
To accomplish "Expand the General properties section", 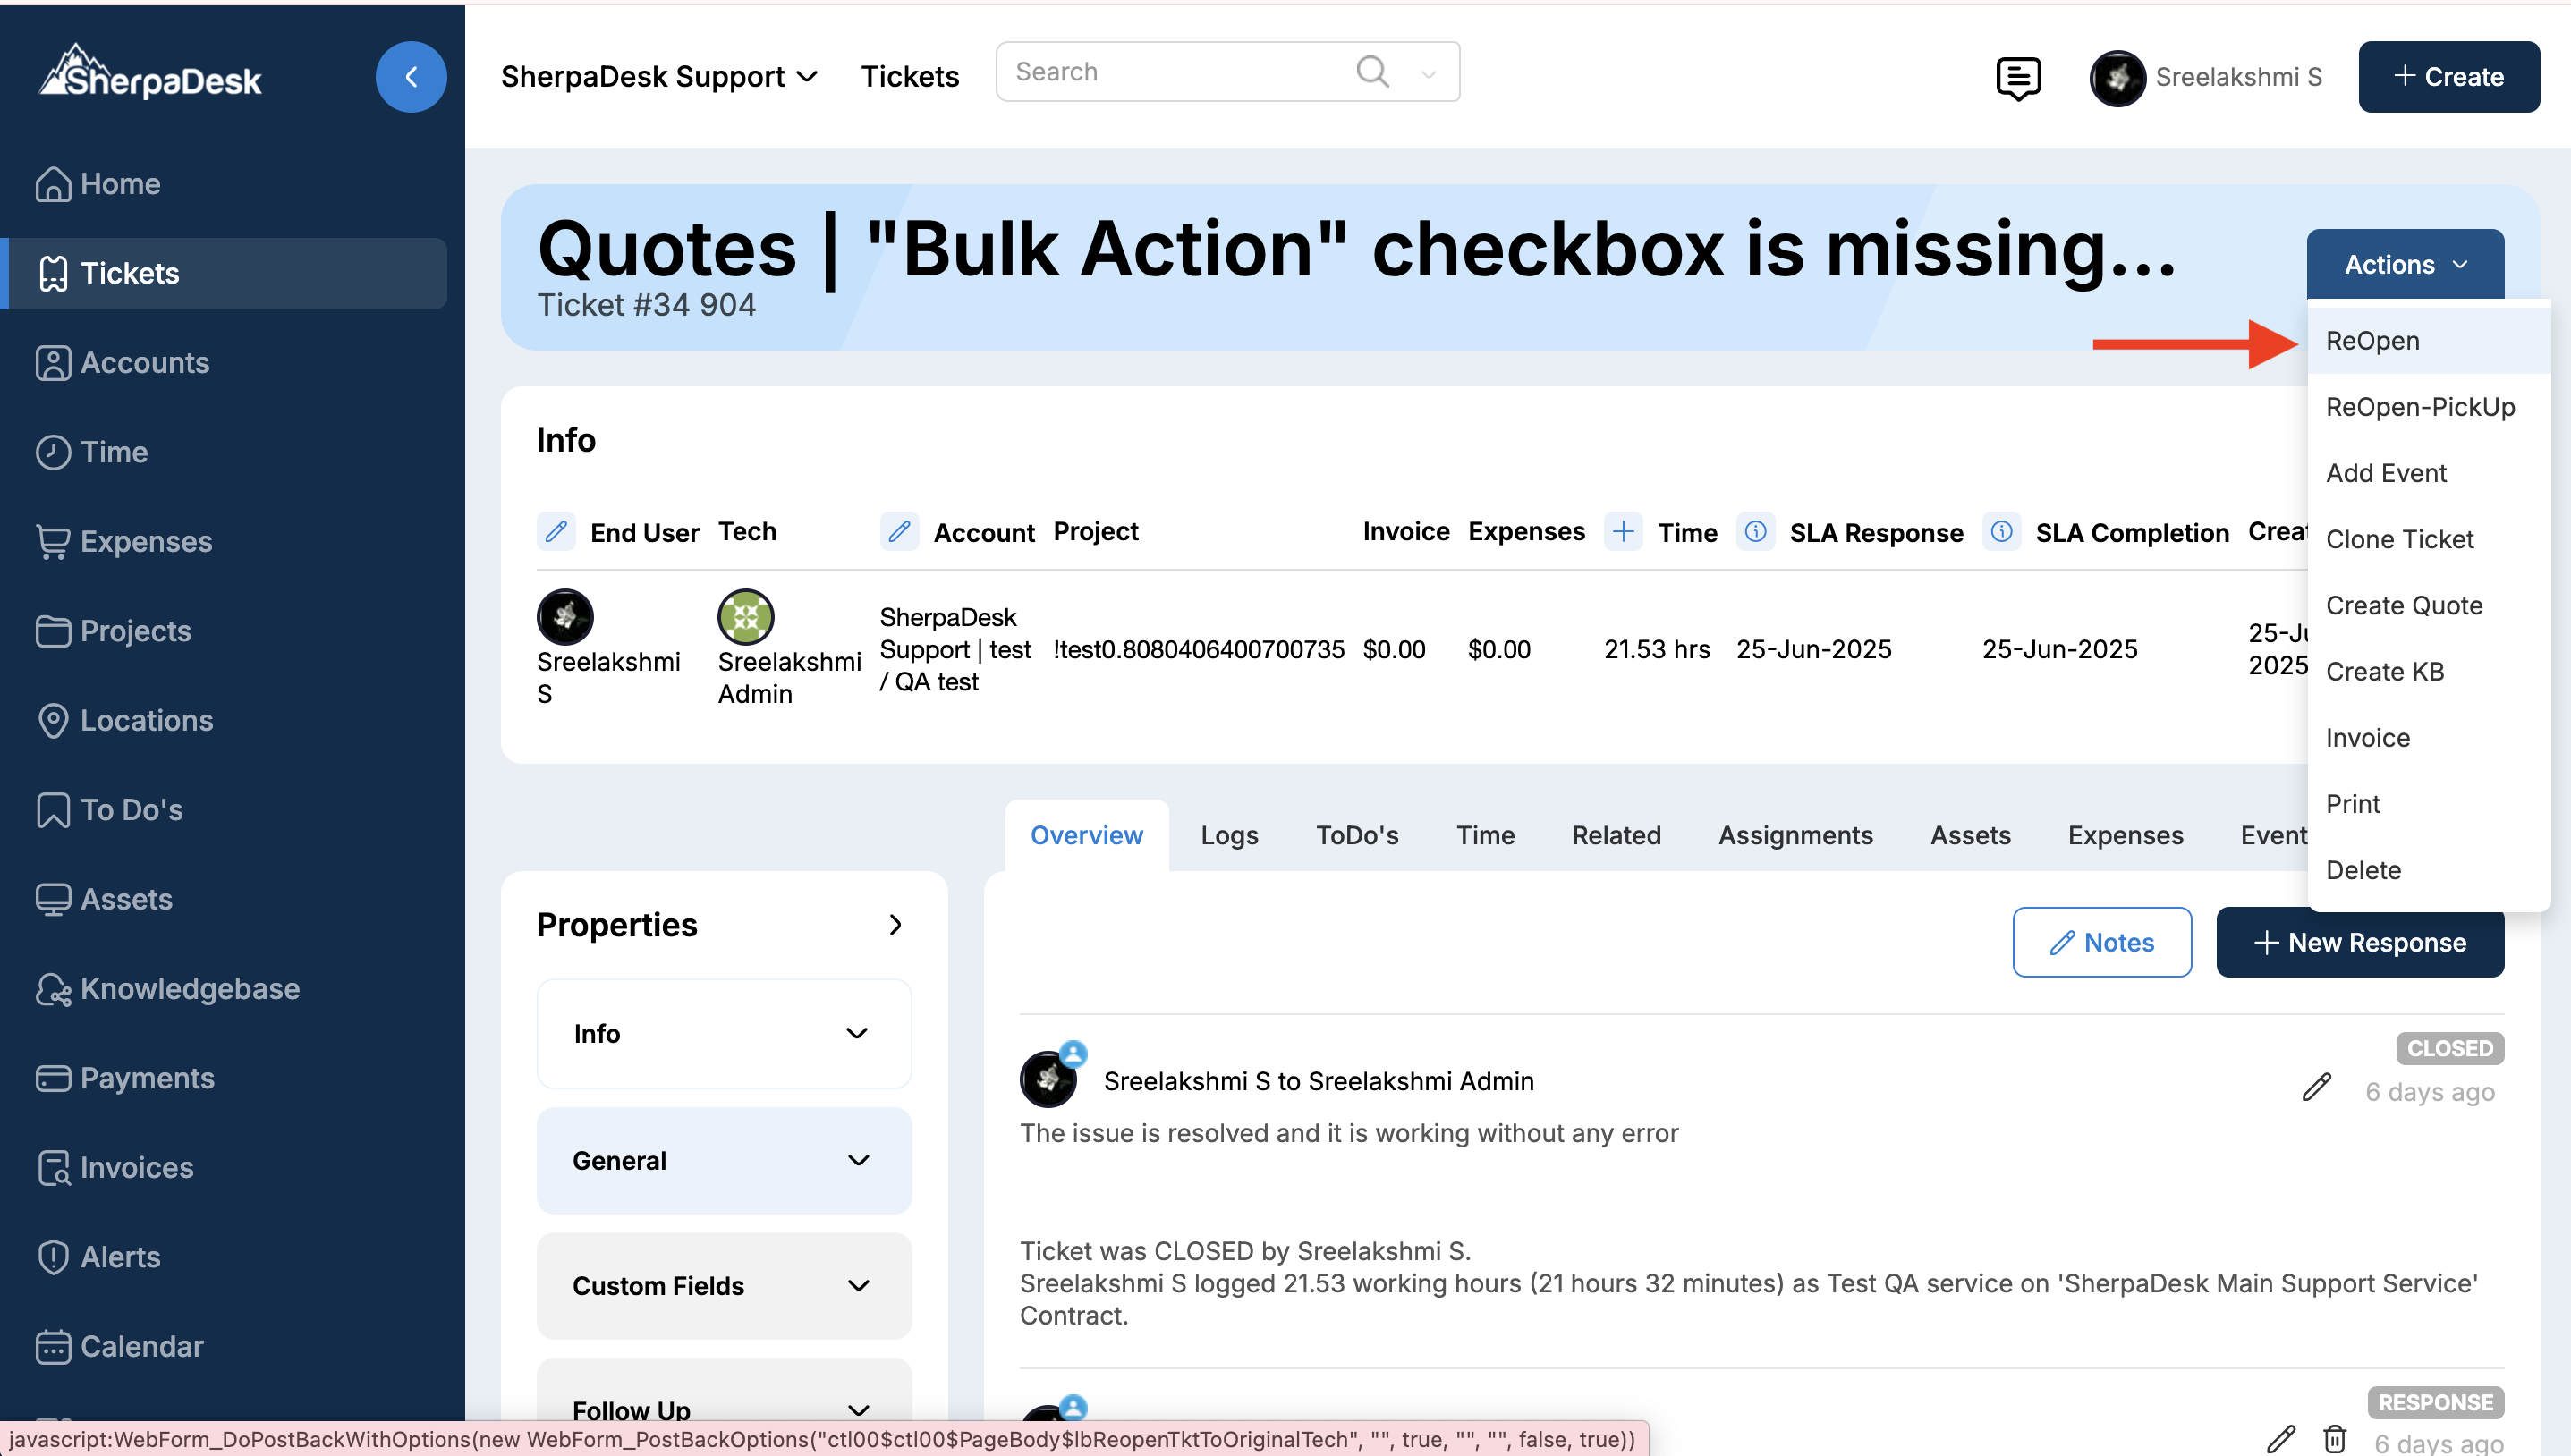I will 723,1160.
